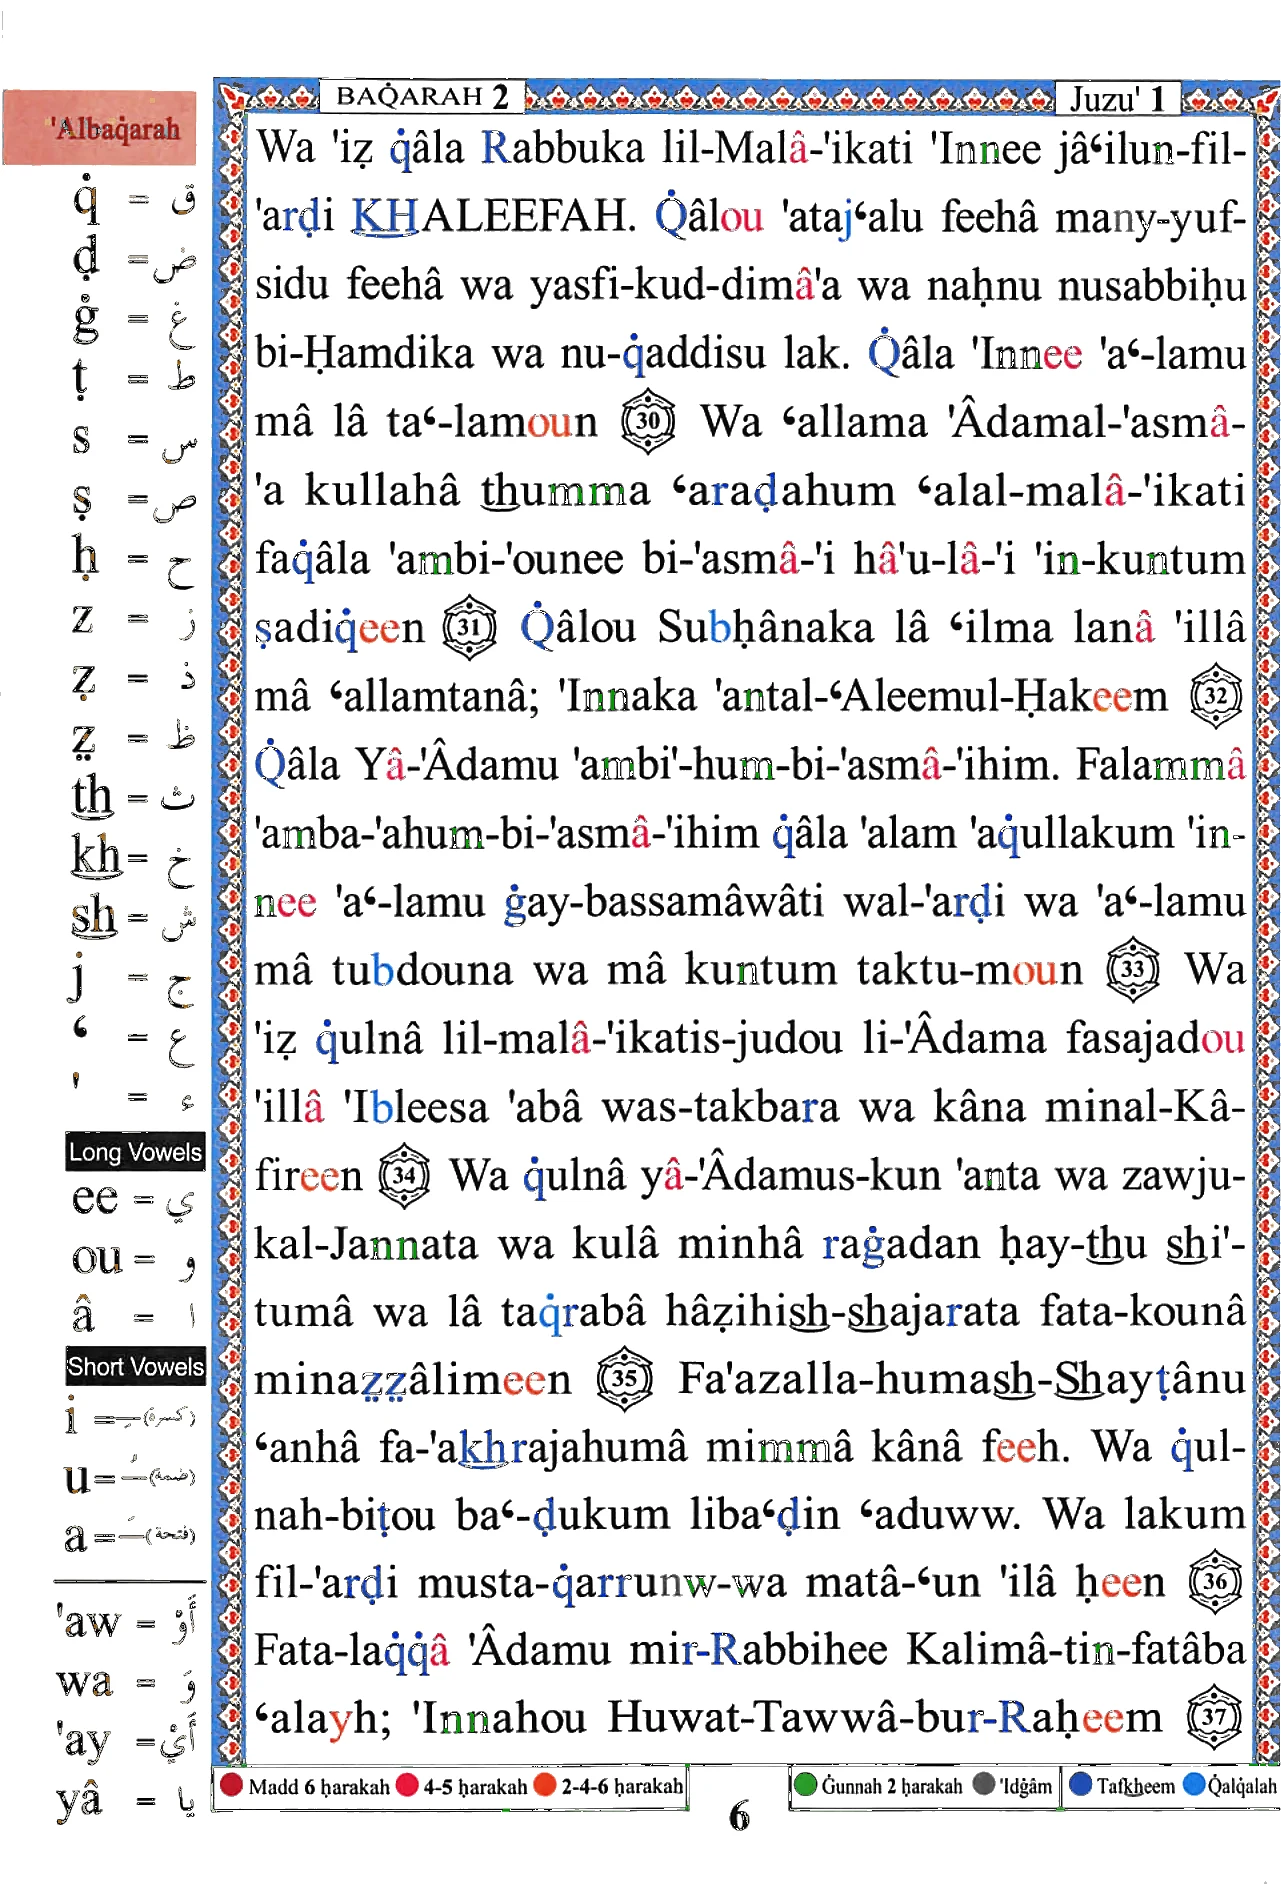Click the verse 35 marker icon
Image resolution: width=1281 pixels, height=1889 pixels.
[x=624, y=1379]
